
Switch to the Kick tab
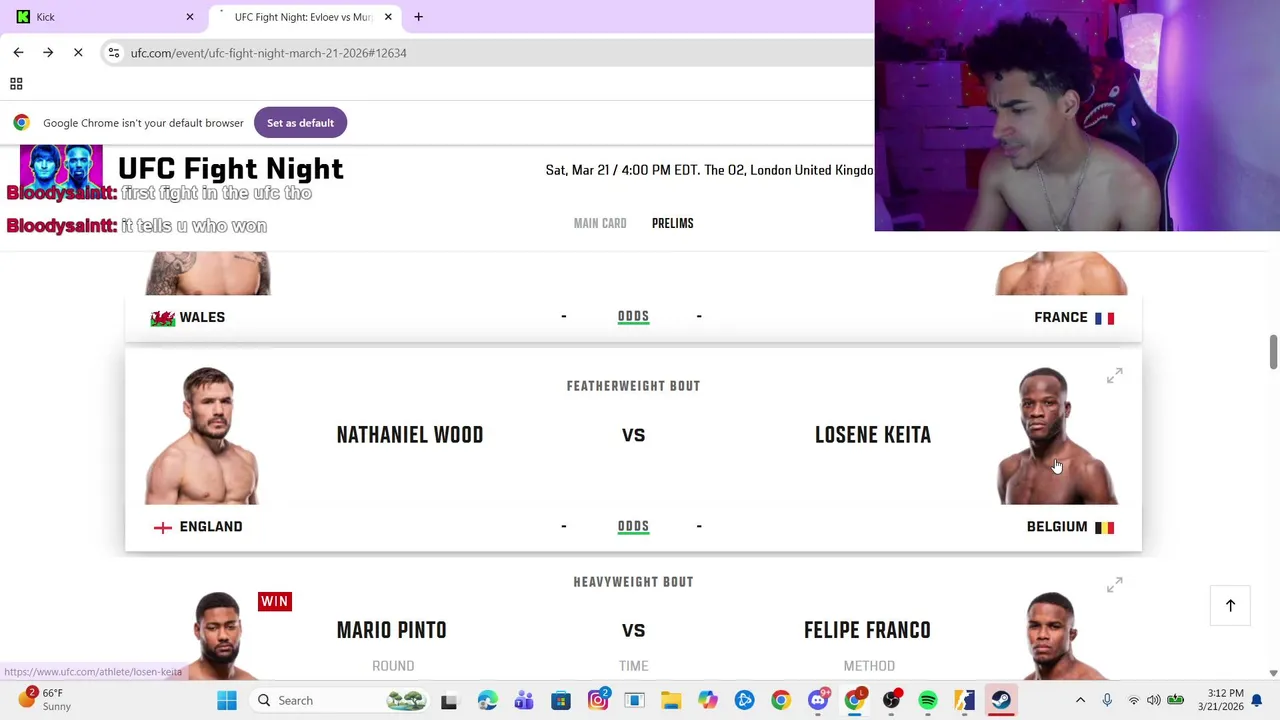pos(105,17)
